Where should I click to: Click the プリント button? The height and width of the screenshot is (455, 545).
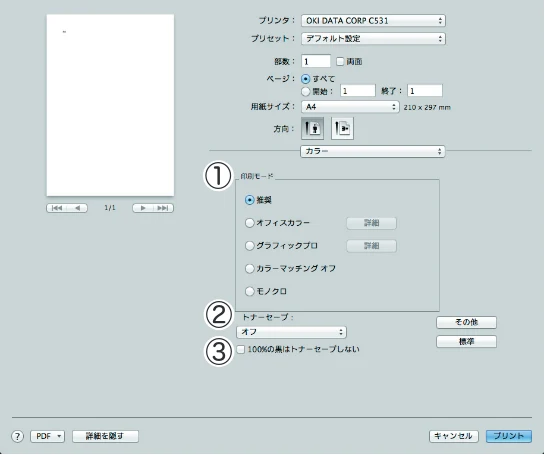(509, 436)
